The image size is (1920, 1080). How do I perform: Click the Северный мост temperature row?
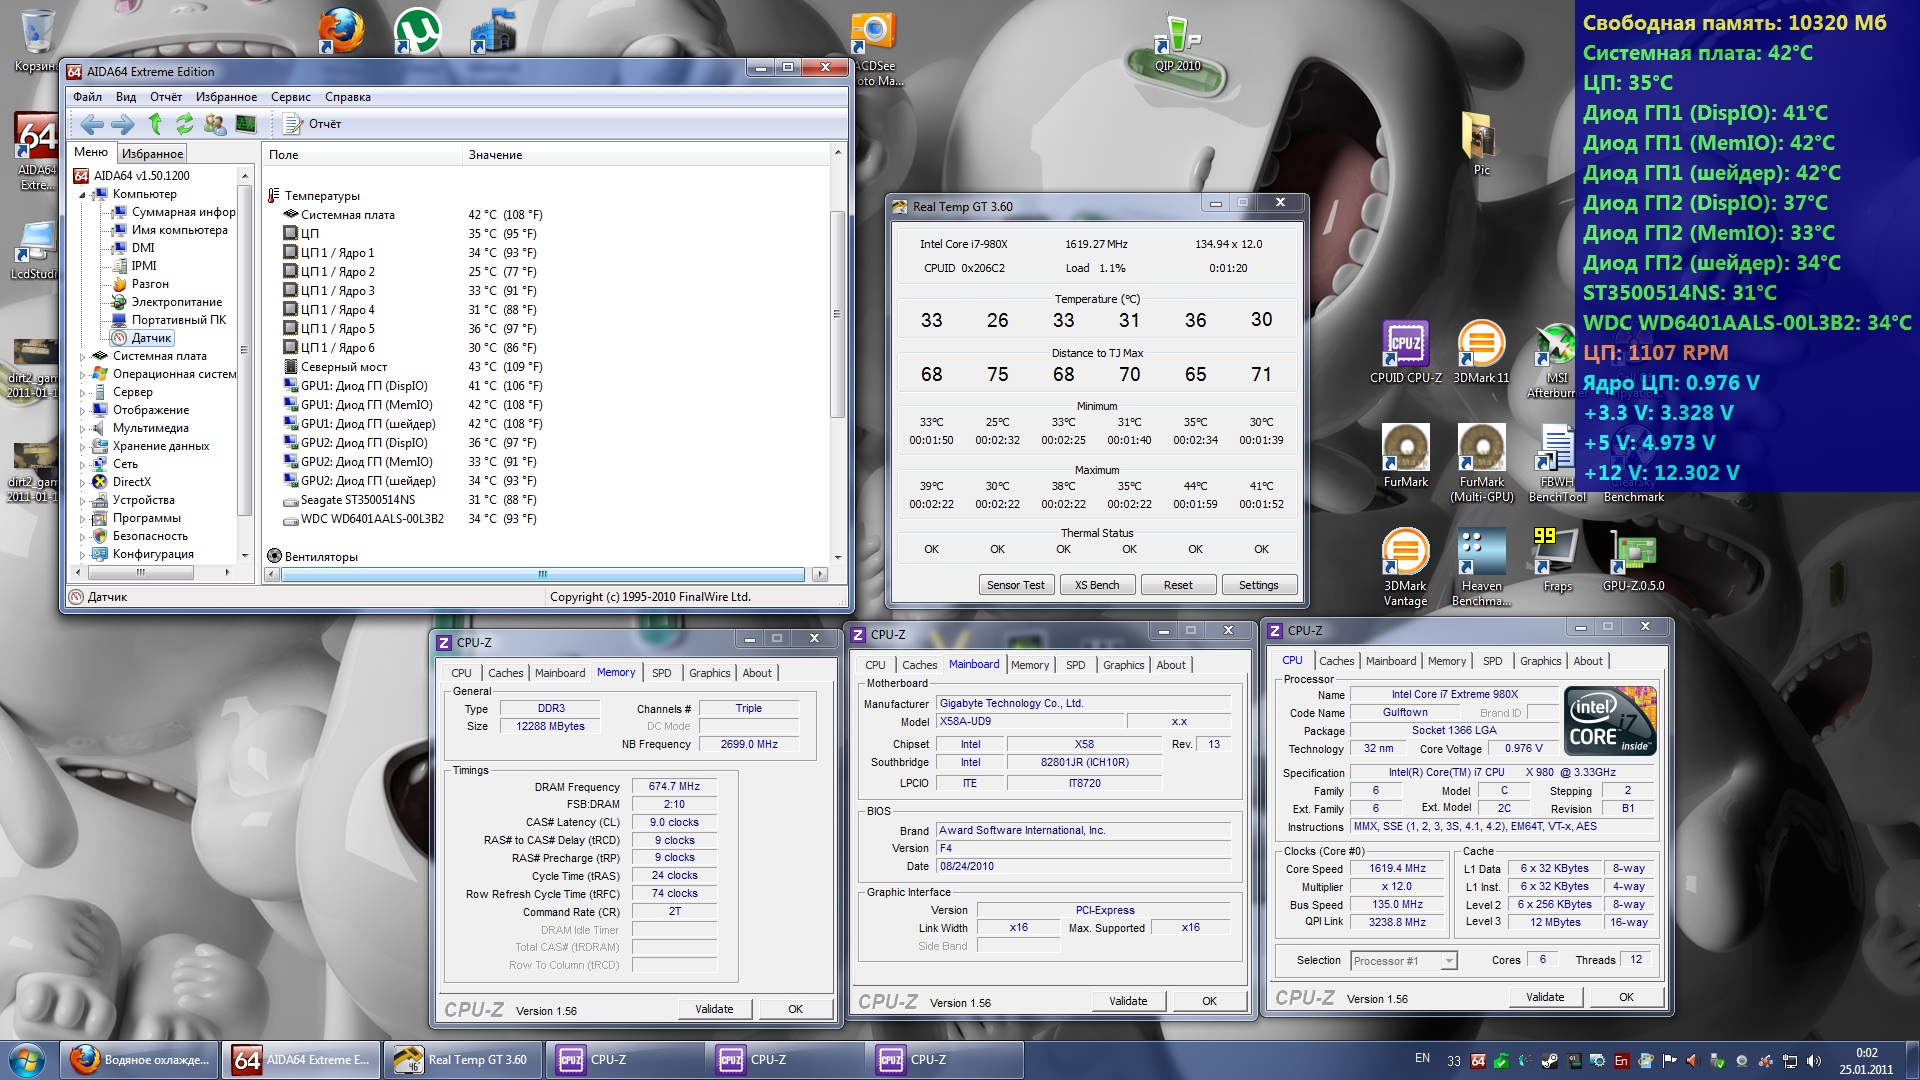(415, 367)
